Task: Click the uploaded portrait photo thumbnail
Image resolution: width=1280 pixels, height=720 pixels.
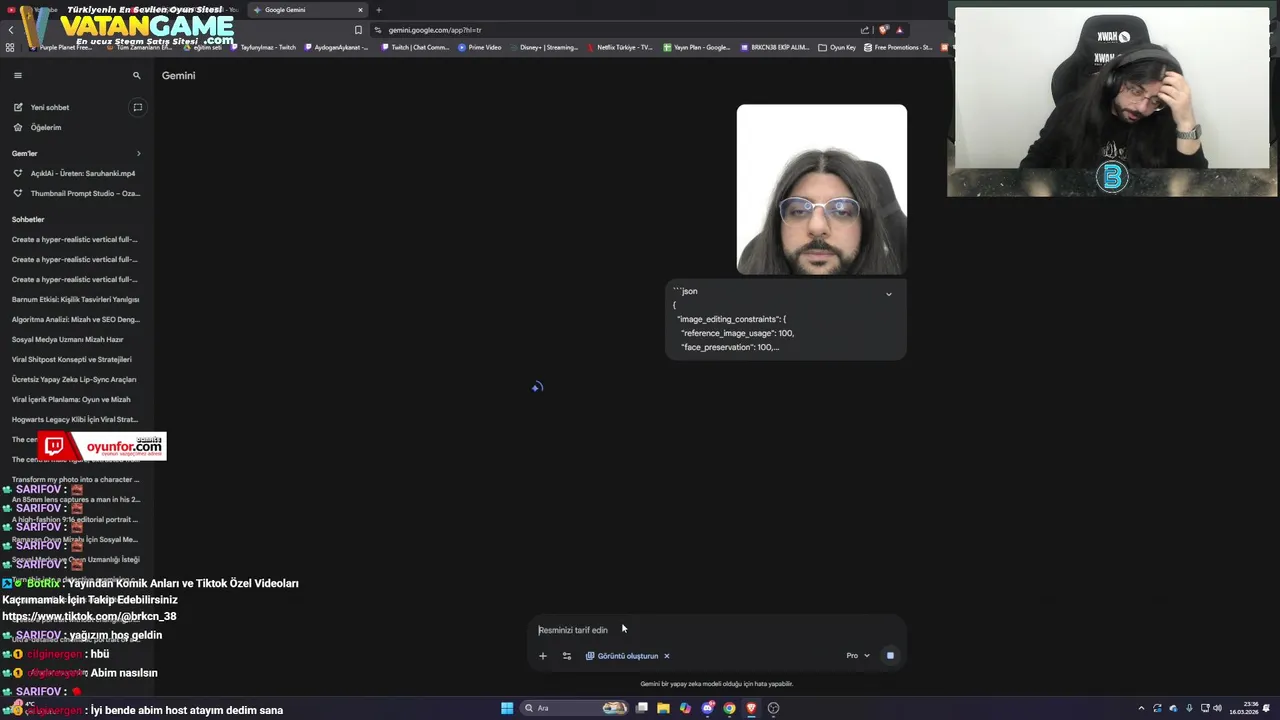Action: coord(822,189)
